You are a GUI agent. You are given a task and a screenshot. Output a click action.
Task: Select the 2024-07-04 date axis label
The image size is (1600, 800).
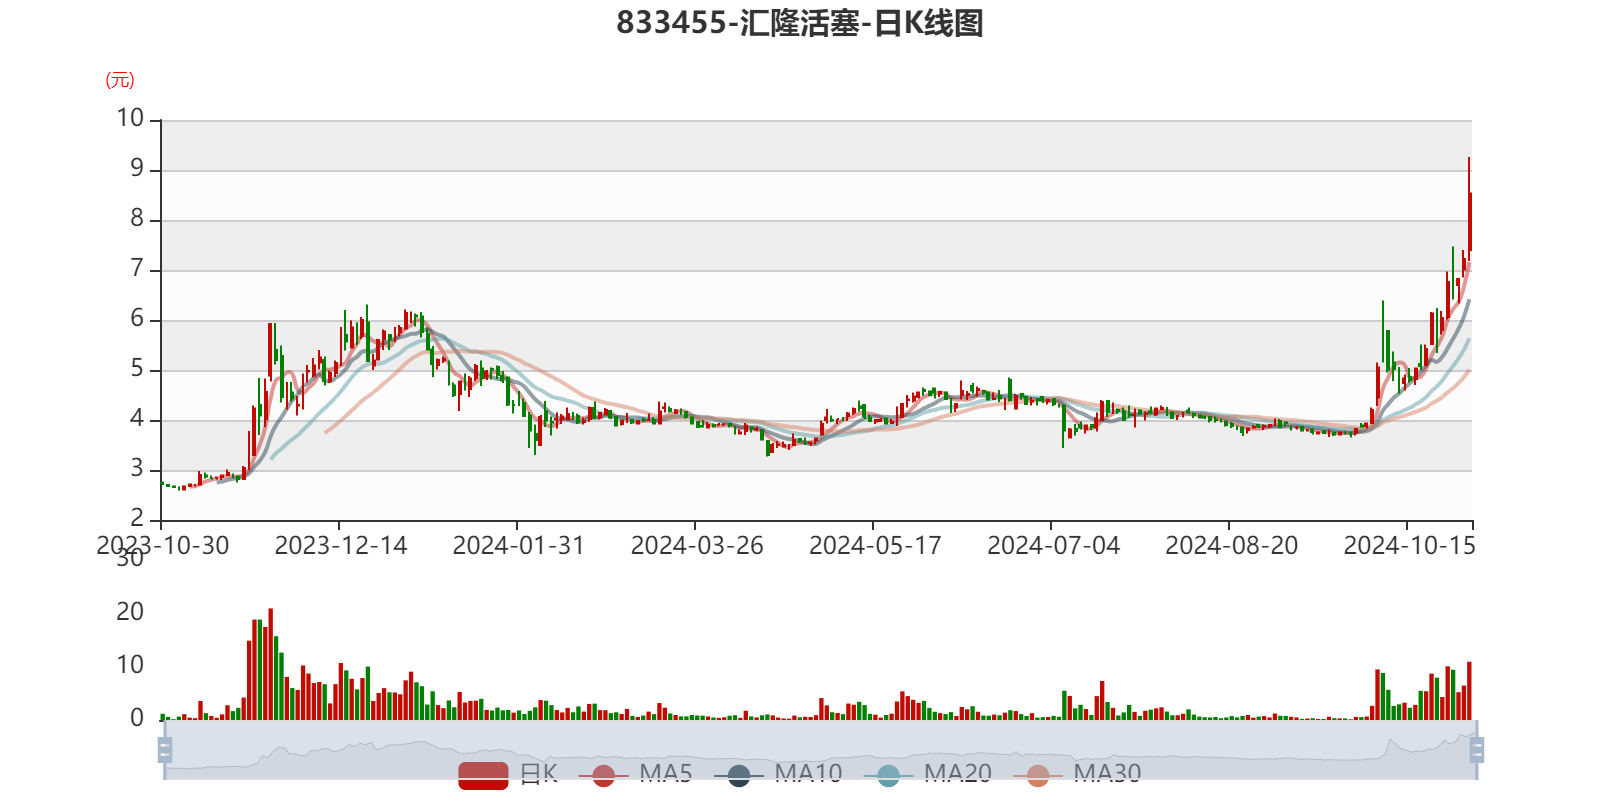(x=1053, y=546)
